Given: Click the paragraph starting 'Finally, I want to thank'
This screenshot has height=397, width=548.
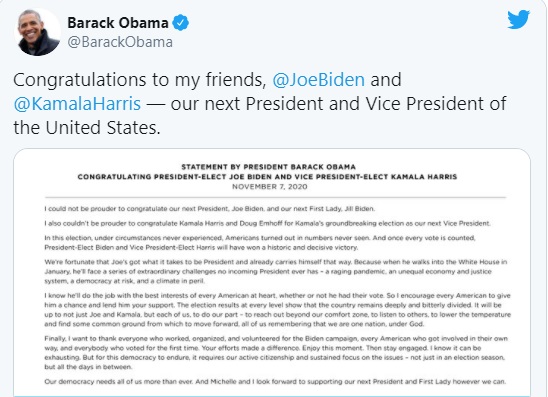Looking at the screenshot, I should (x=276, y=353).
